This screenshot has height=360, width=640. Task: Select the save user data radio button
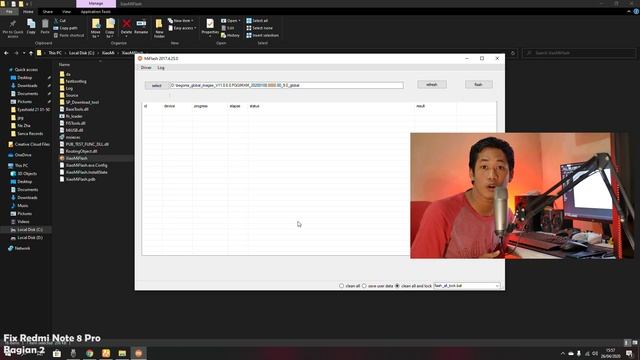click(364, 286)
